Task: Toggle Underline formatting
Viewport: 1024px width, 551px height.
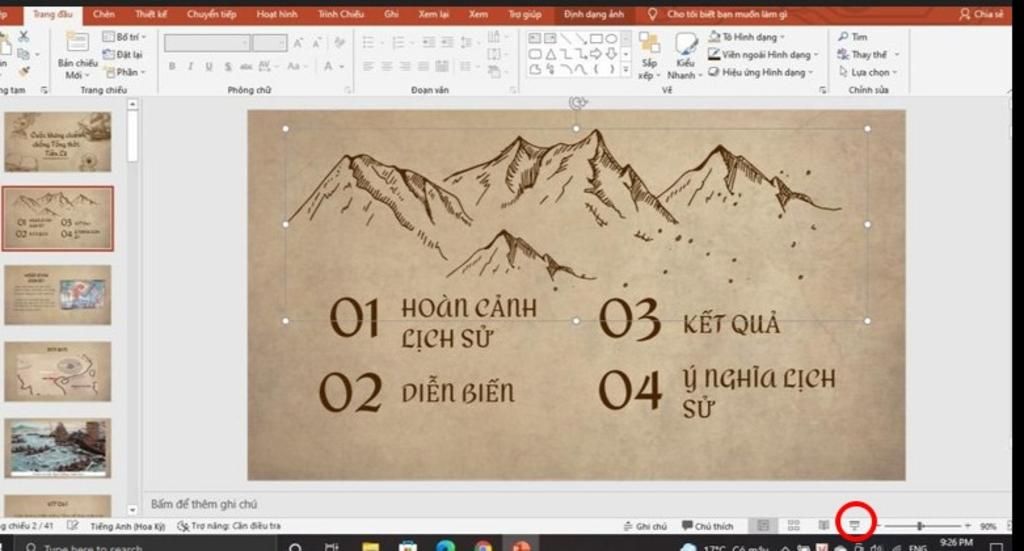Action: (209, 66)
